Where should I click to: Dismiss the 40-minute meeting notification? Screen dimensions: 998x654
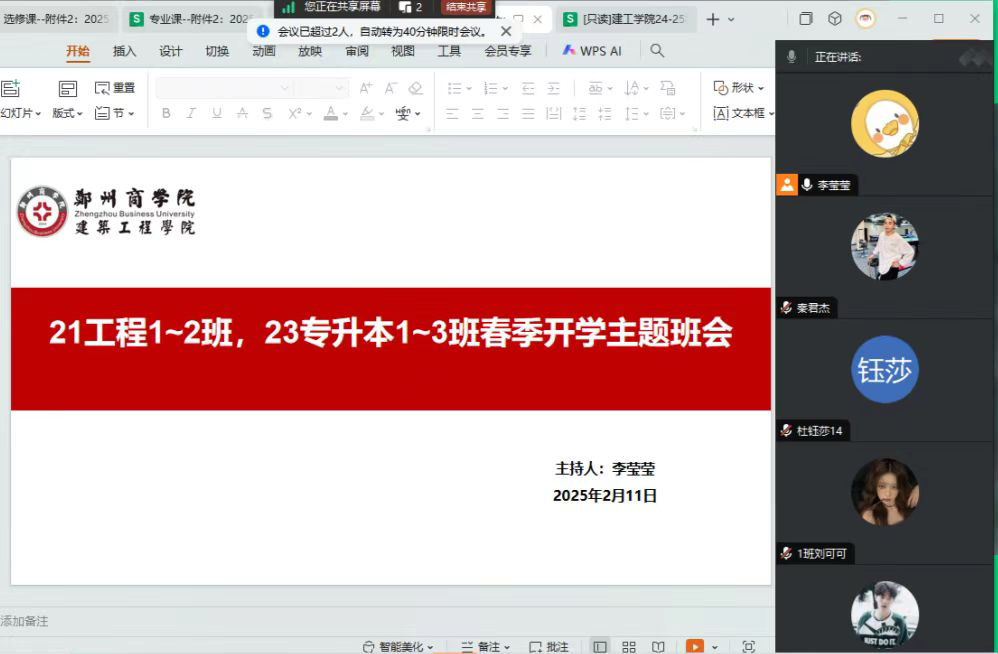click(506, 31)
